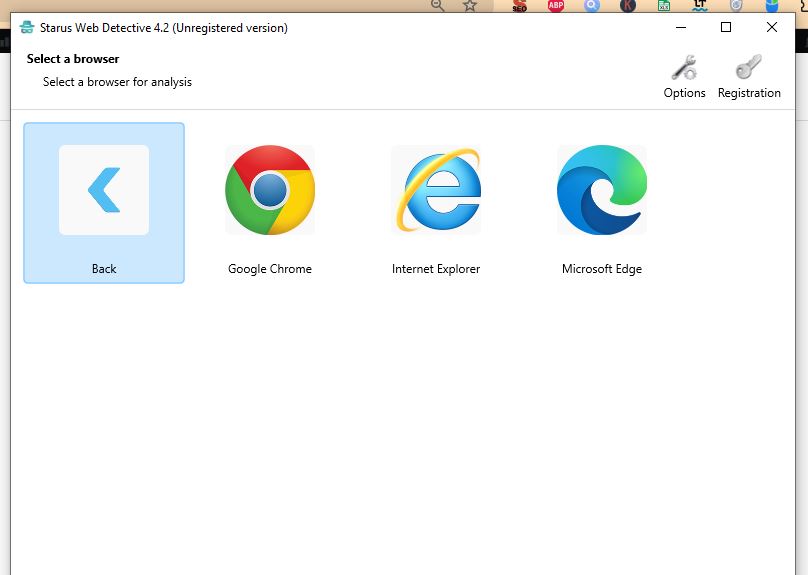This screenshot has height=575, width=808.
Task: Maximize the Starus Web Detective window
Action: [x=726, y=27]
